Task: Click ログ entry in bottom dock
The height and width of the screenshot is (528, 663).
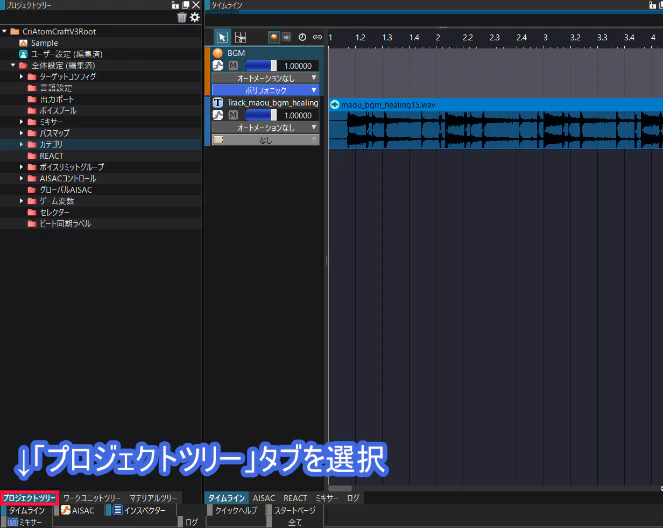Action: click(192, 522)
